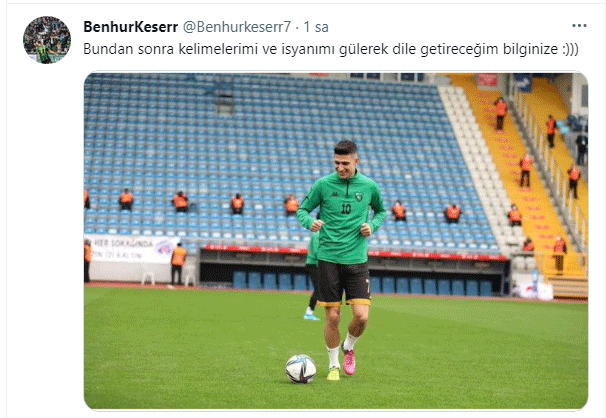Open the attached stadium photo

click(x=336, y=241)
